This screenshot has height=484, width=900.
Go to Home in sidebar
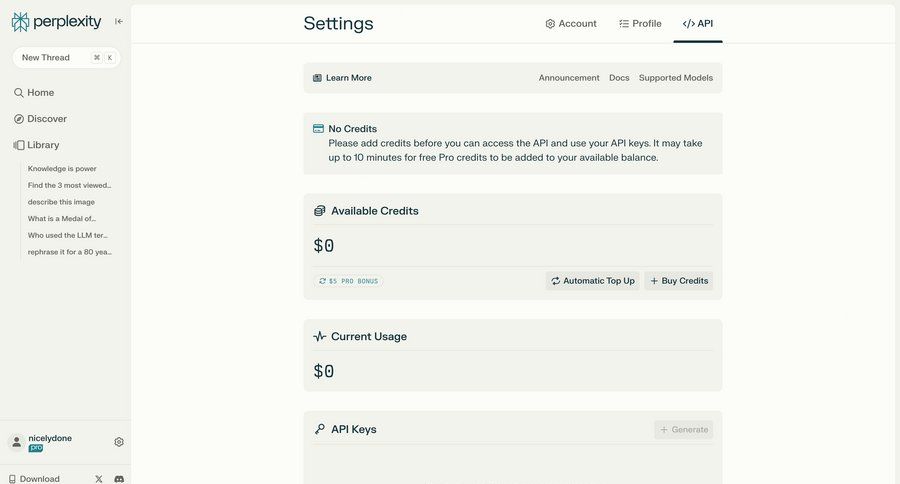pyautogui.click(x=34, y=92)
